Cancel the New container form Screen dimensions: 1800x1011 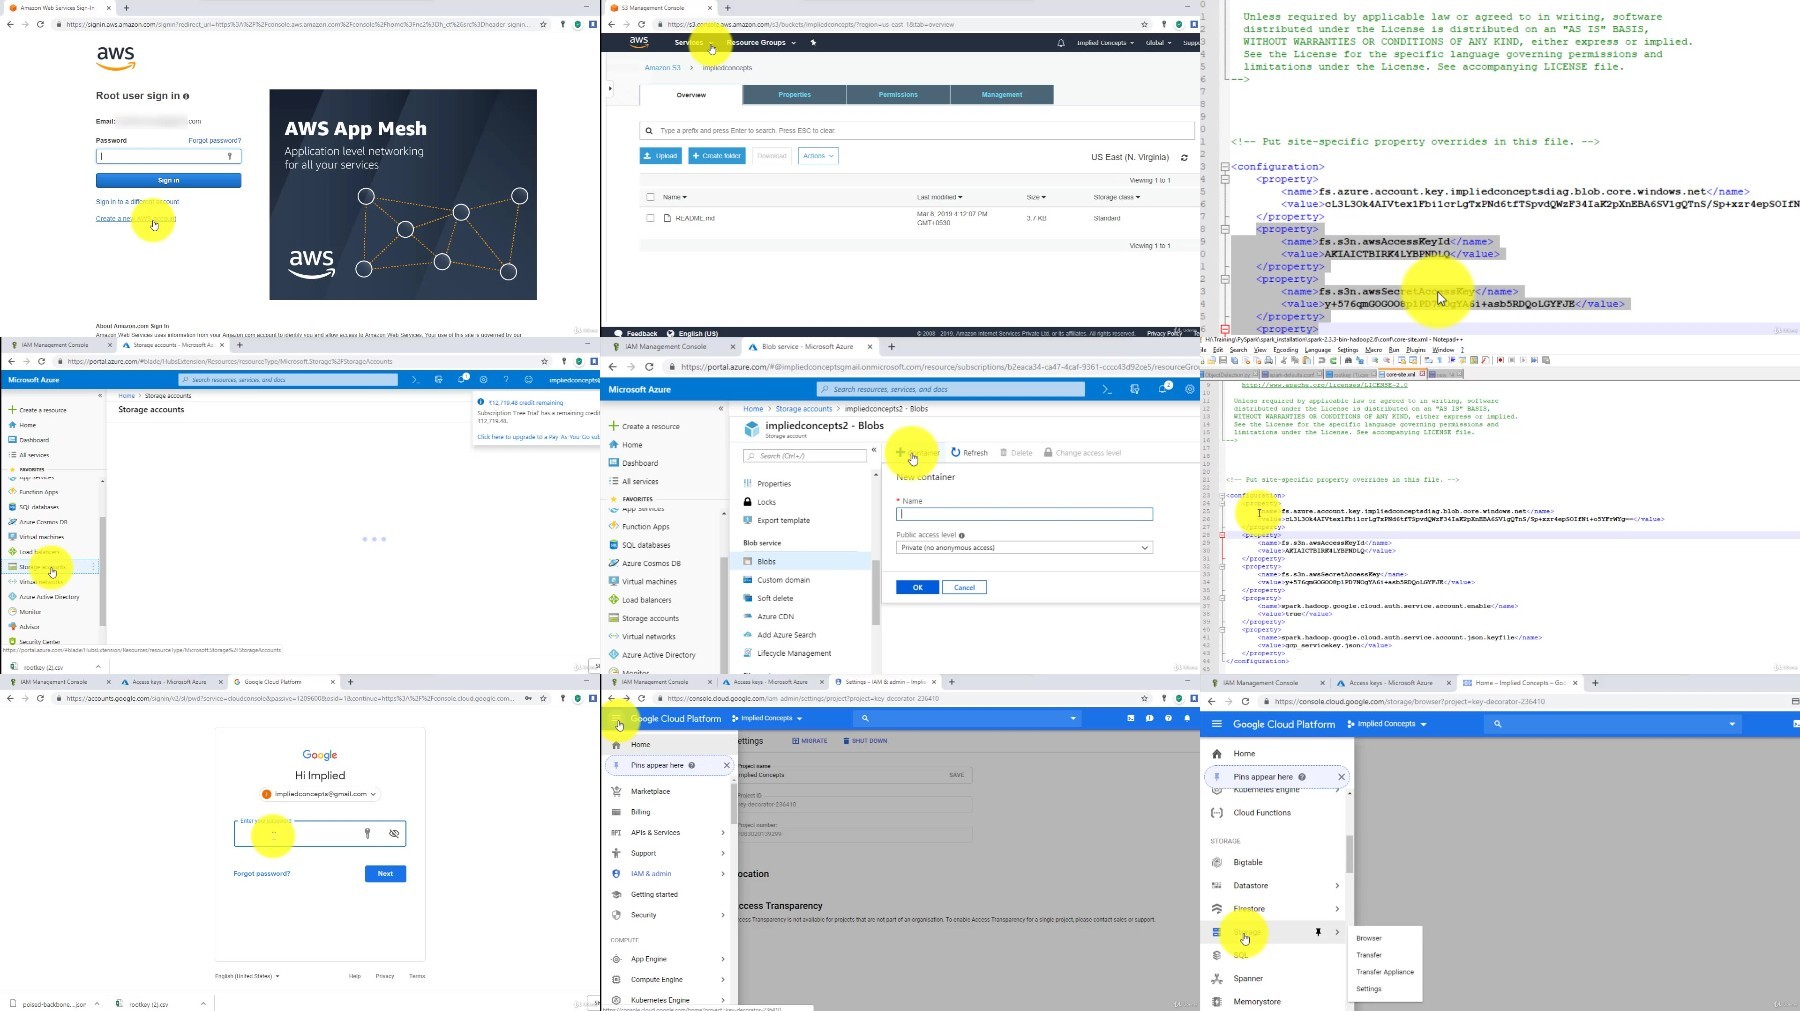pyautogui.click(x=964, y=587)
